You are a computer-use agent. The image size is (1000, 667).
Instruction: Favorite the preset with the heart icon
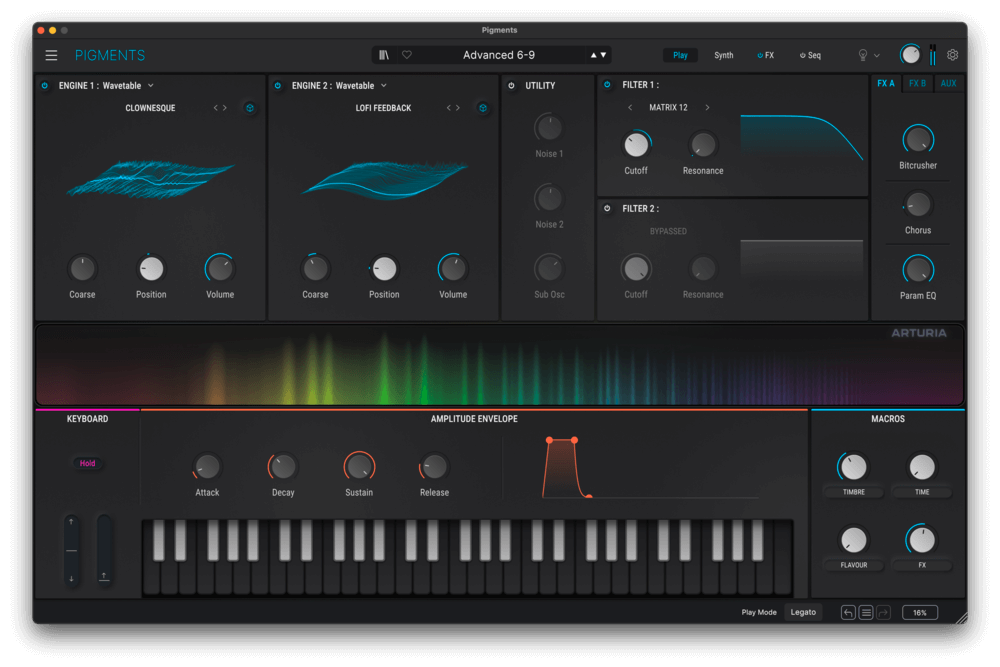click(406, 56)
